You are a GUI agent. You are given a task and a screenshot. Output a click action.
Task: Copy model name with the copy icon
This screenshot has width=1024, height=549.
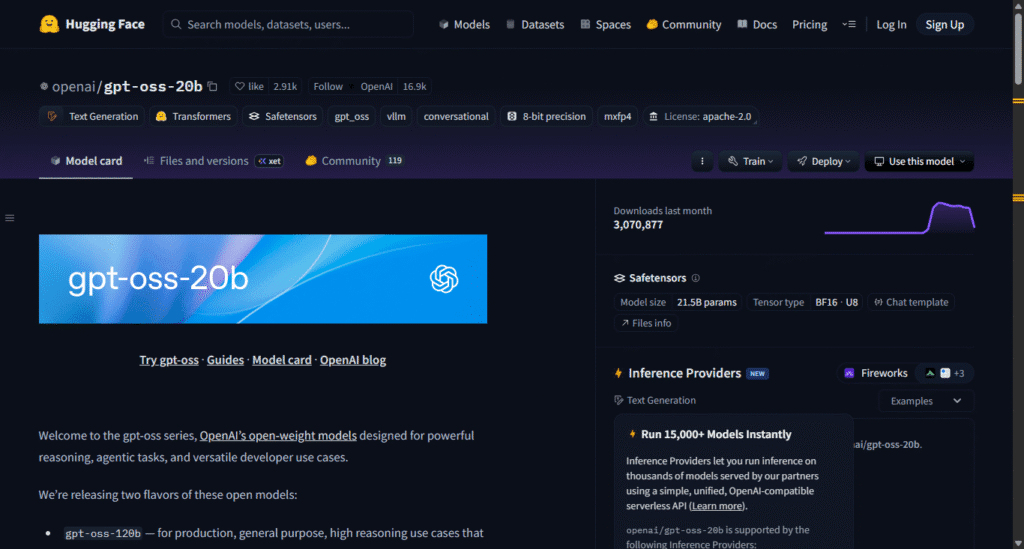pyautogui.click(x=212, y=86)
